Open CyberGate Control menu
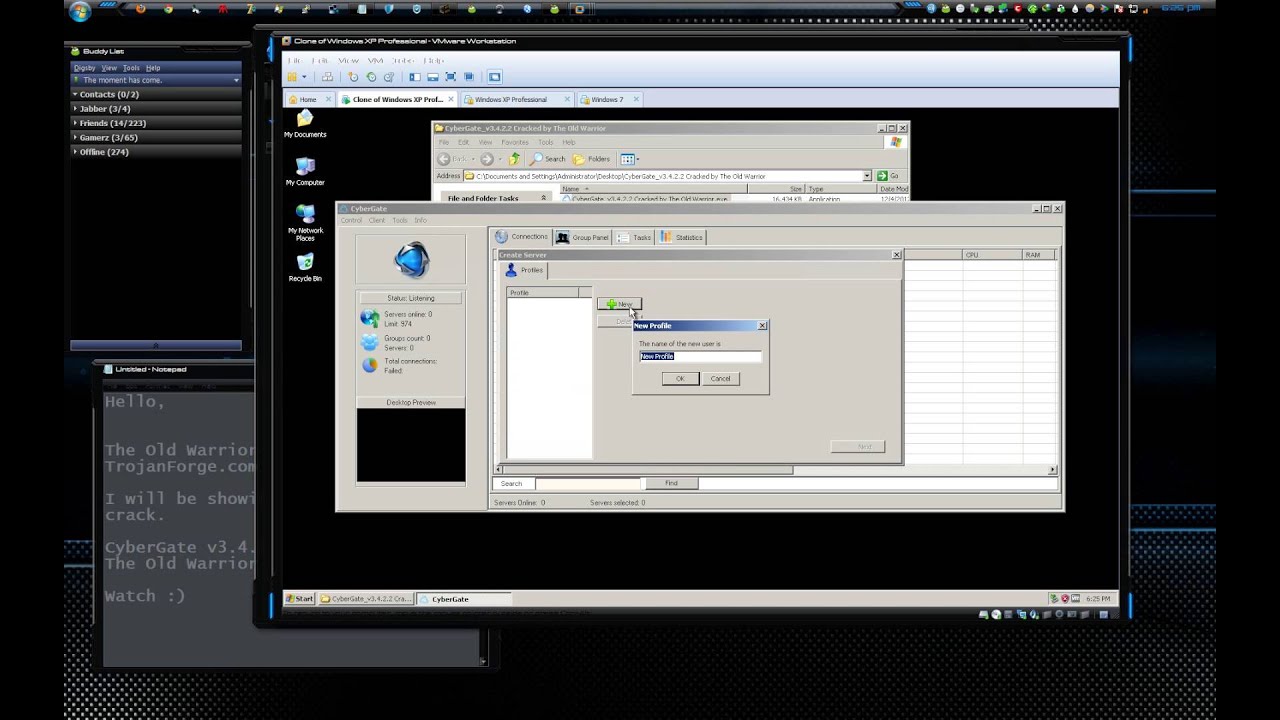Viewport: 1280px width, 720px height. tap(351, 220)
